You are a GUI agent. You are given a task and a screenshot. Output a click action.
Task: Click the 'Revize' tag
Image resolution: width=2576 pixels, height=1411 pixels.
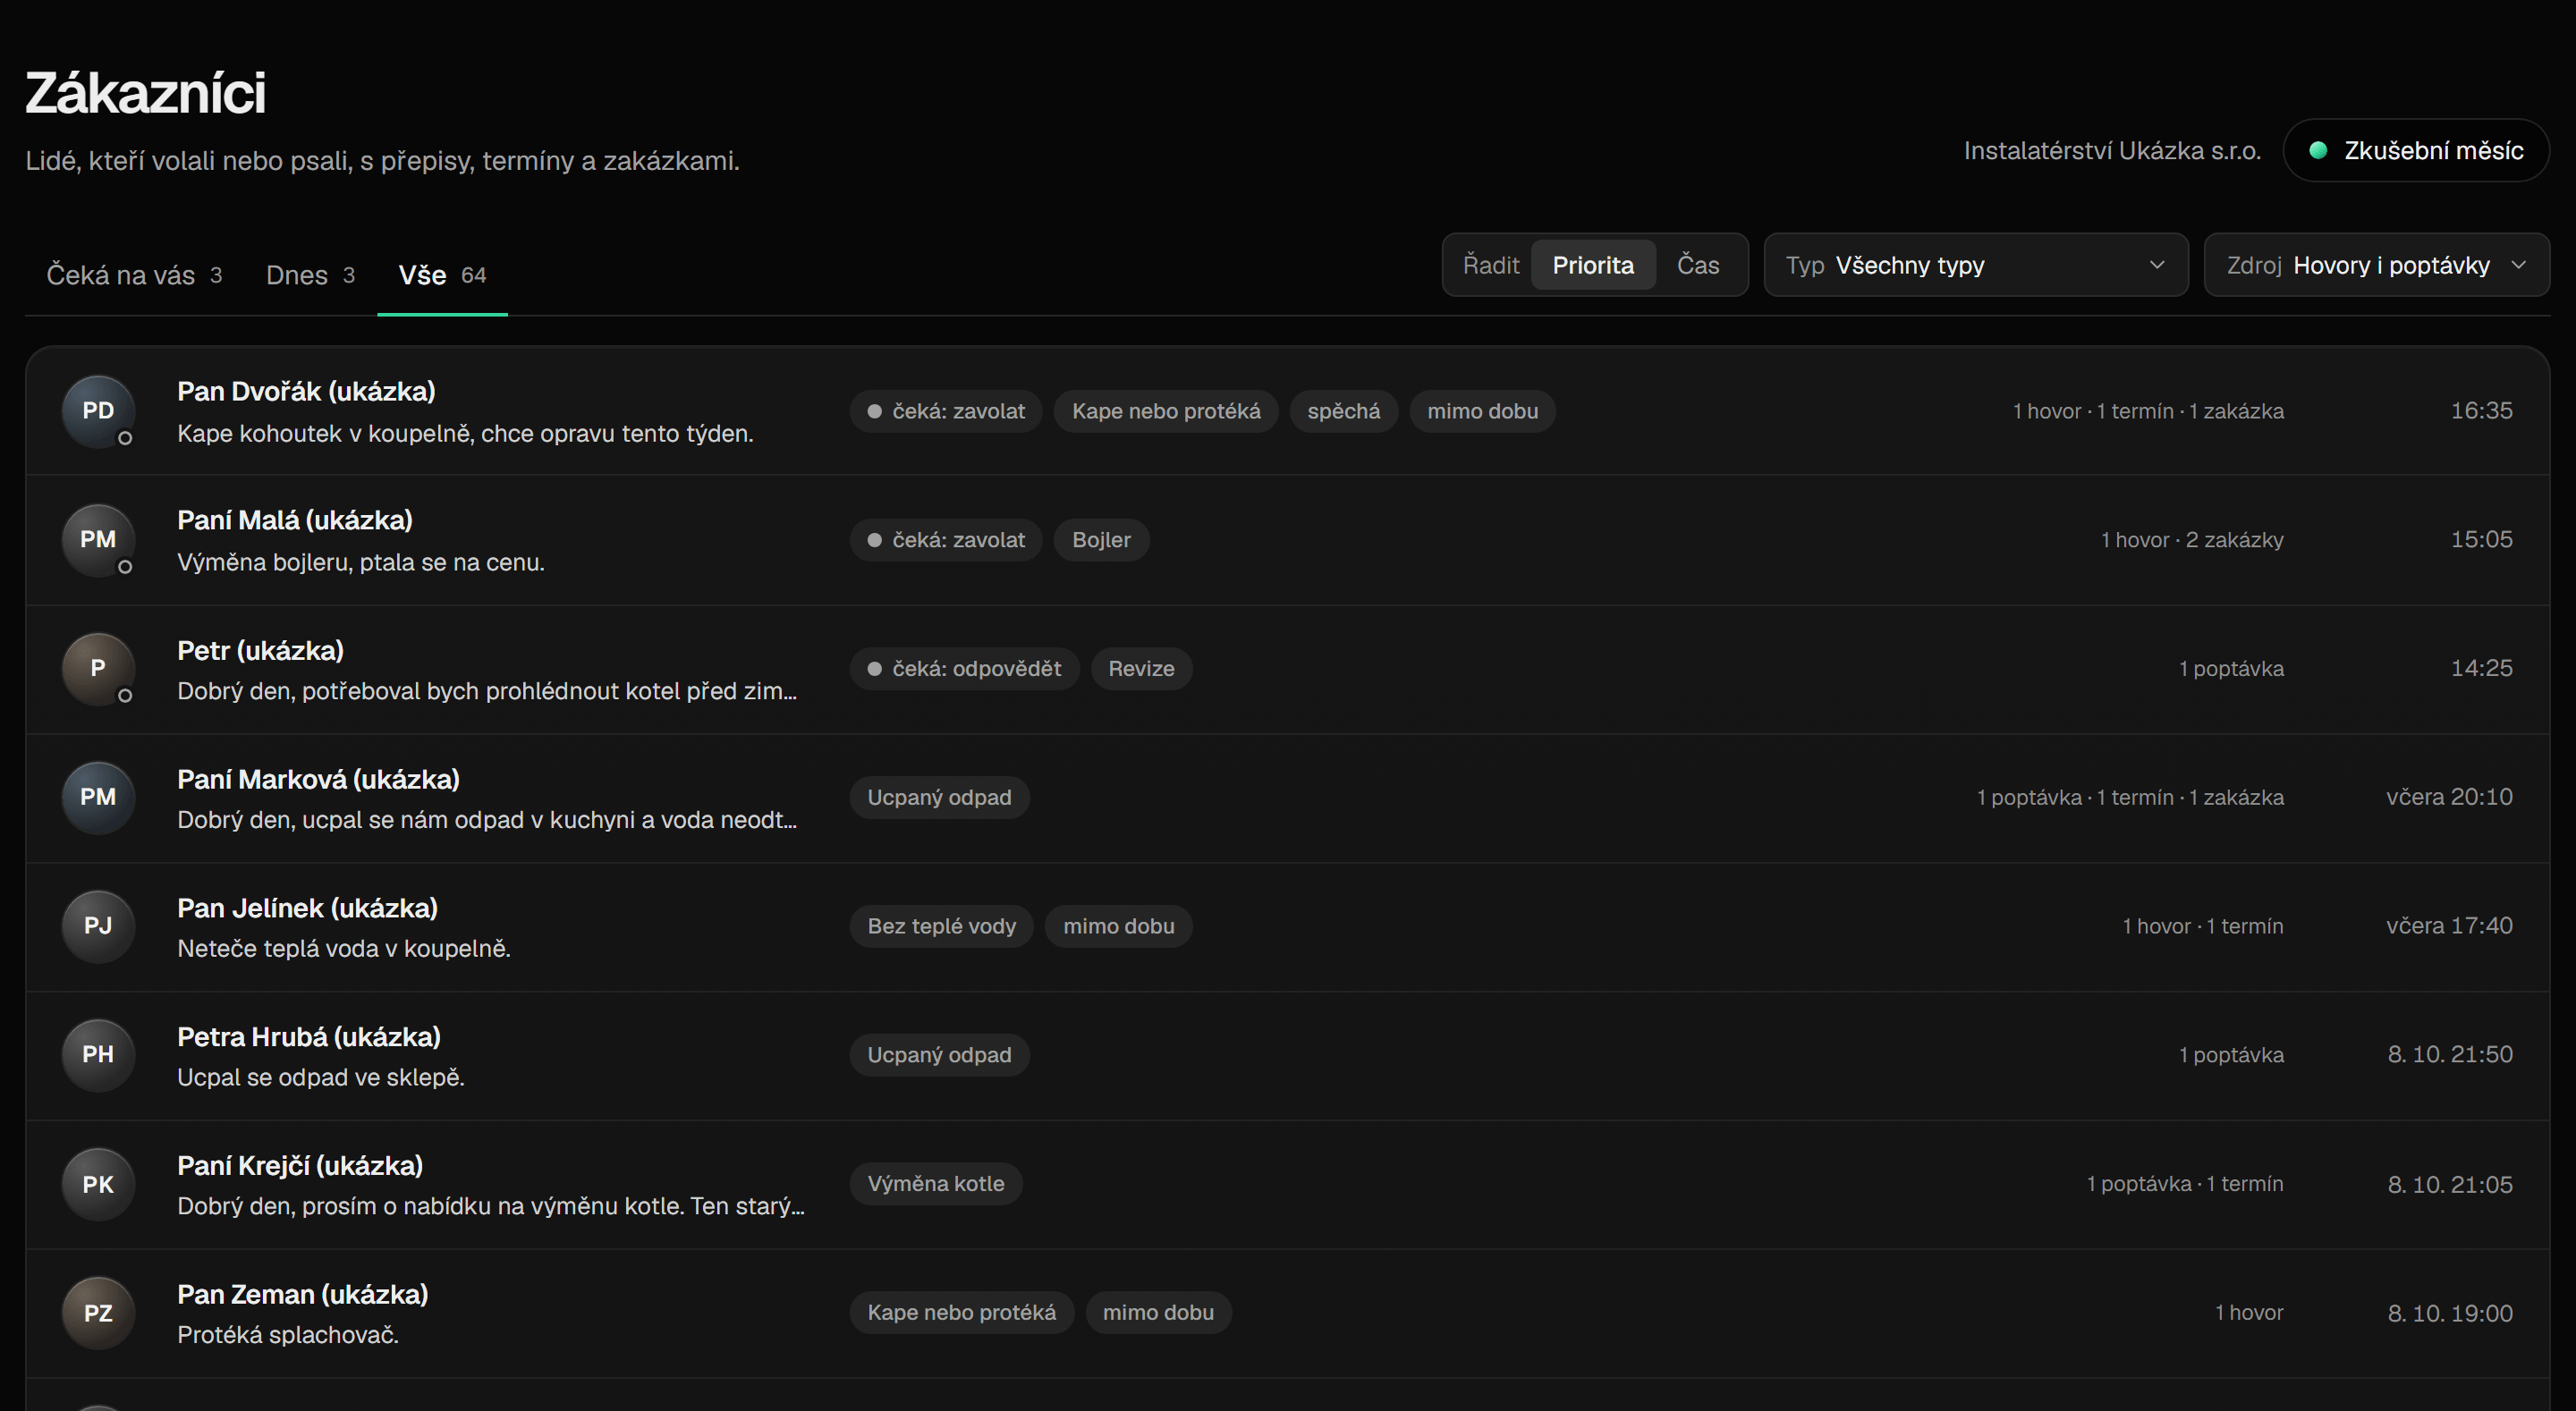1141,669
